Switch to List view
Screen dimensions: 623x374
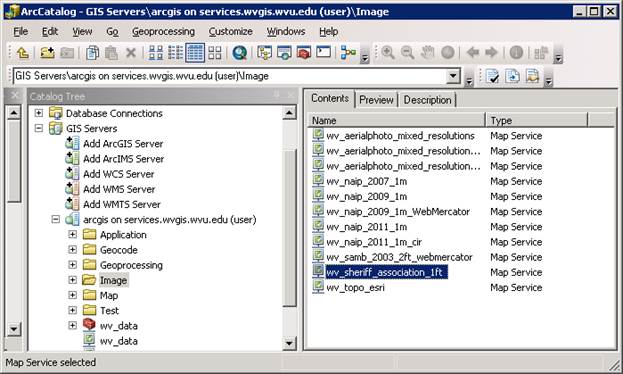pyautogui.click(x=175, y=52)
